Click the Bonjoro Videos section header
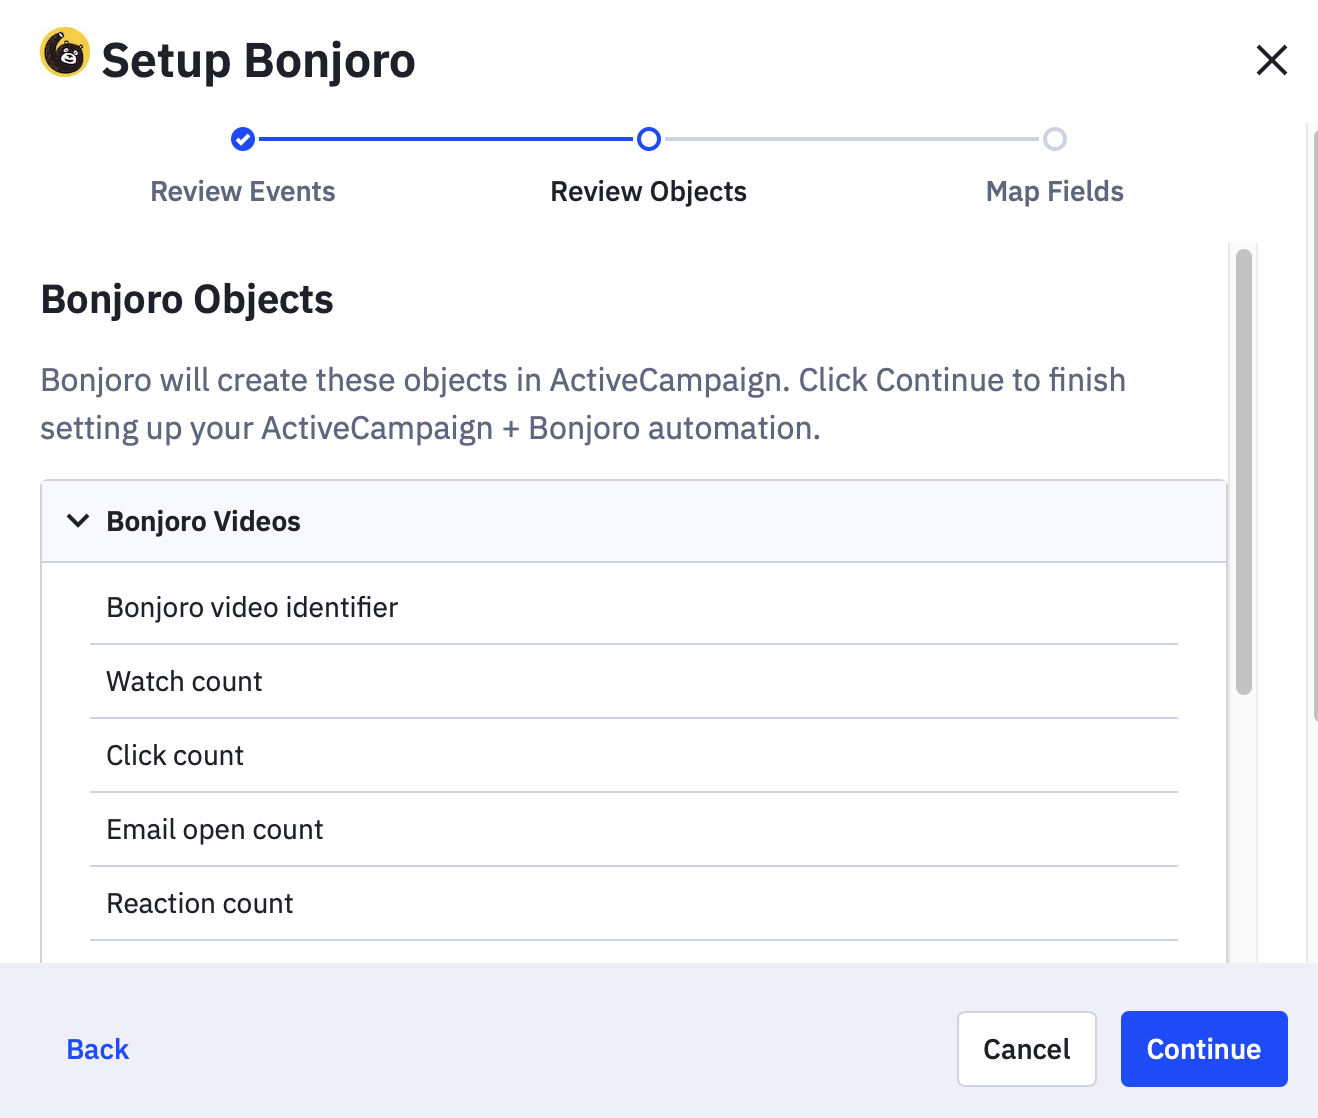This screenshot has height=1118, width=1318. pos(634,521)
